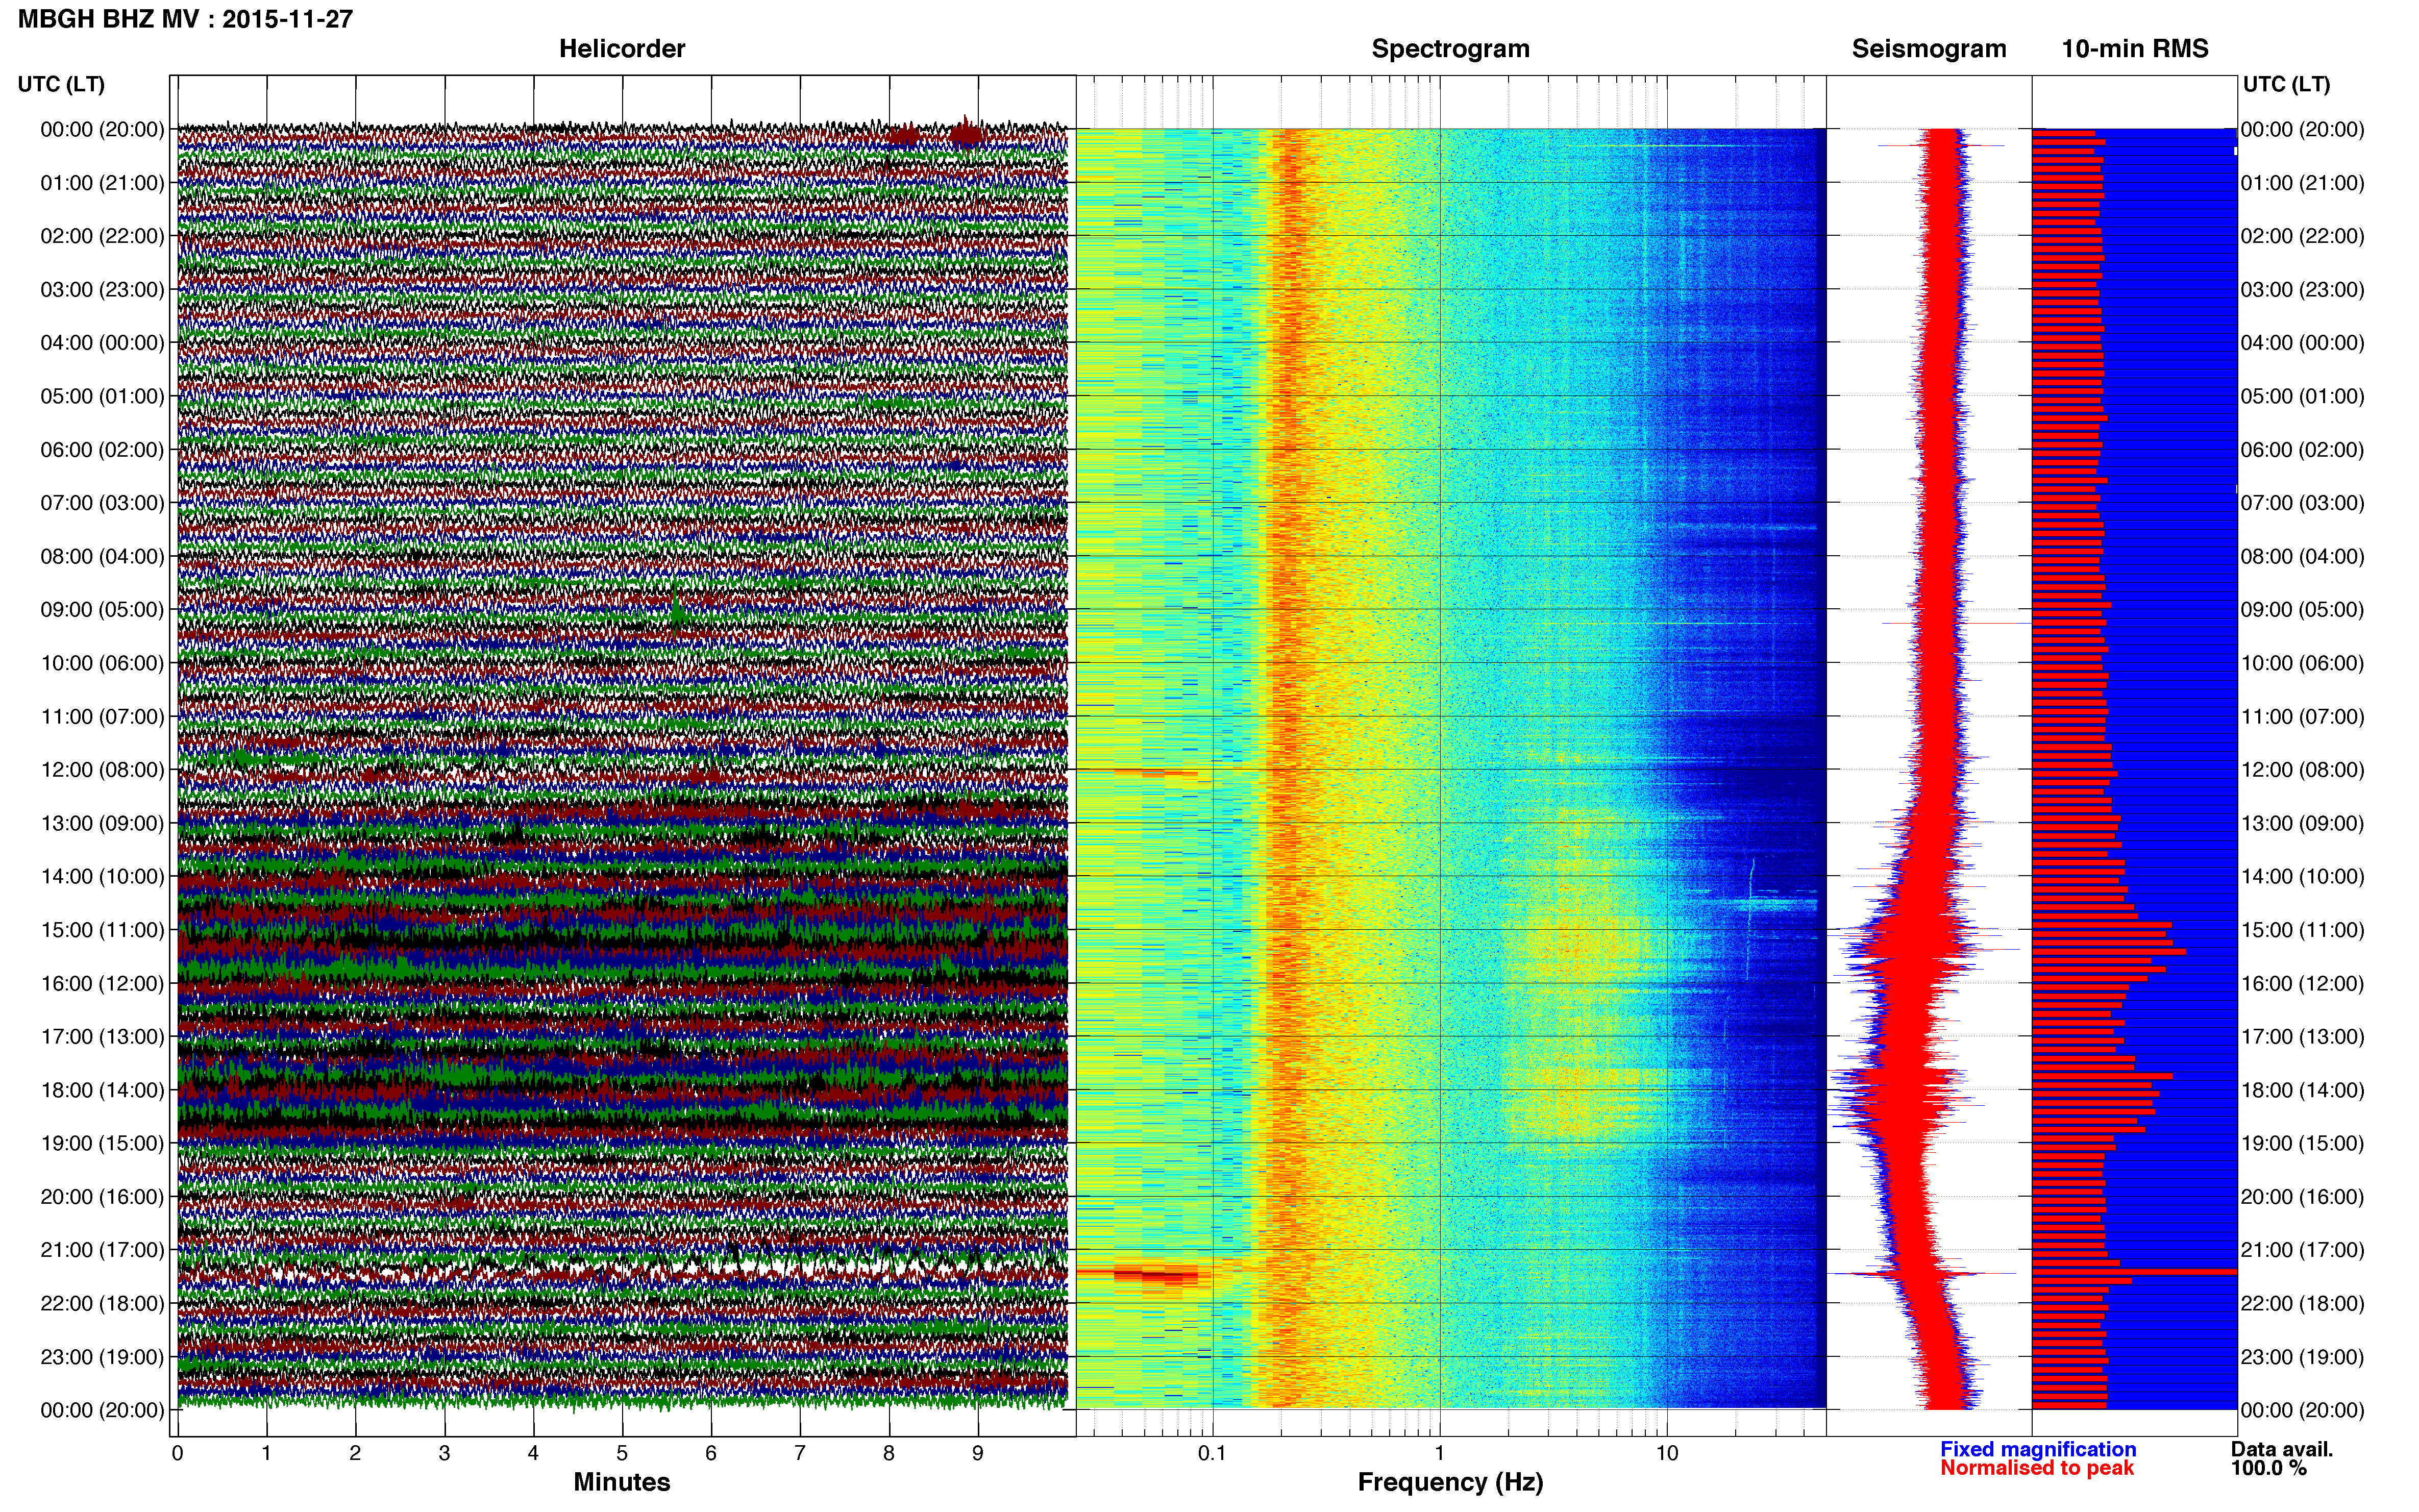
Task: Click the left 15:00 (11:00) time label
Action: coord(102,930)
